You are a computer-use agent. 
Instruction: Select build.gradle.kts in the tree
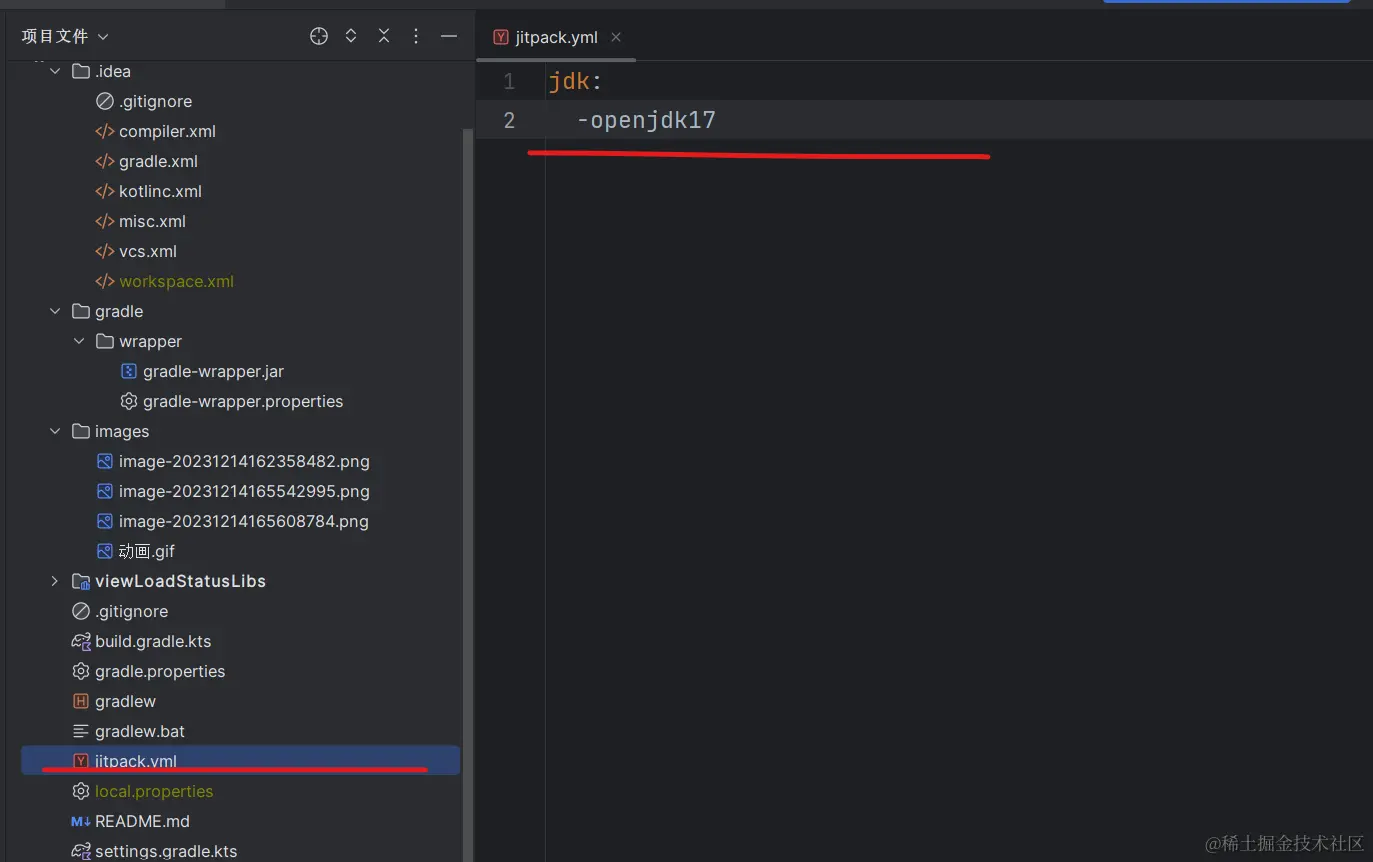[153, 641]
